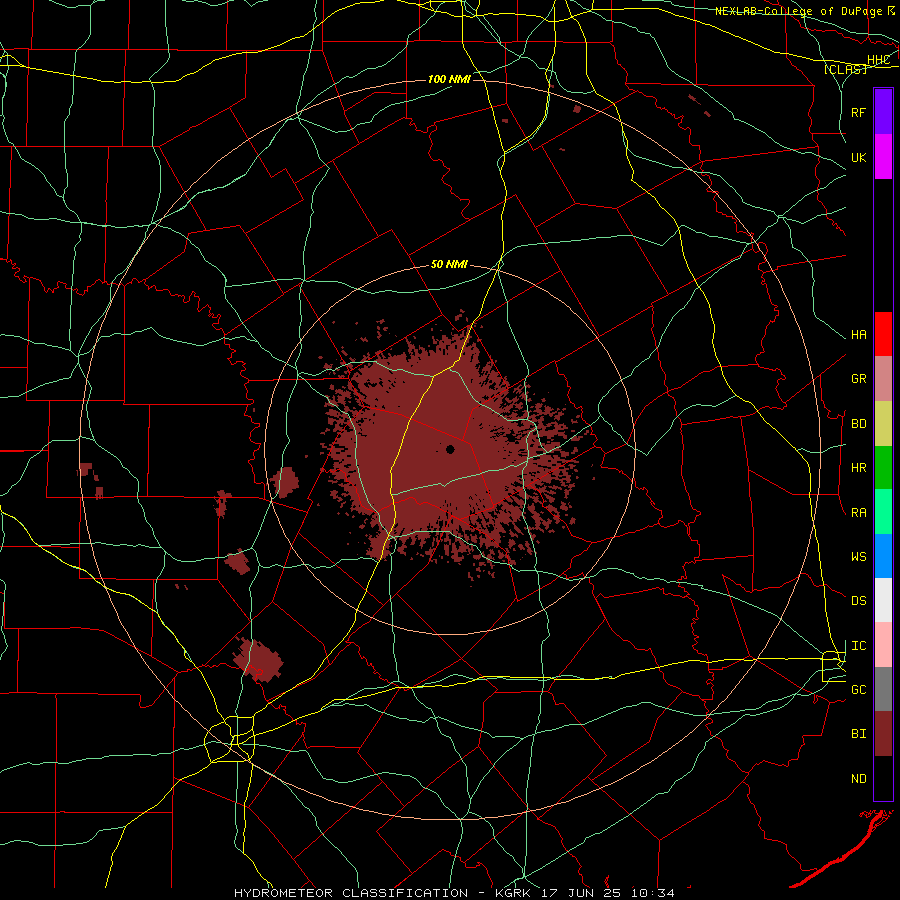Click the "GC" legend label
This screenshot has width=900, height=900.
click(x=858, y=690)
